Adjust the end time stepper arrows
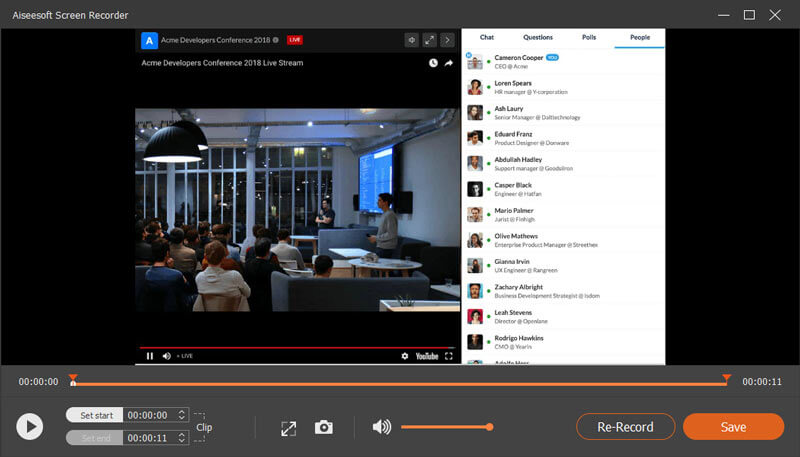Image resolution: width=800 pixels, height=457 pixels. (181, 437)
